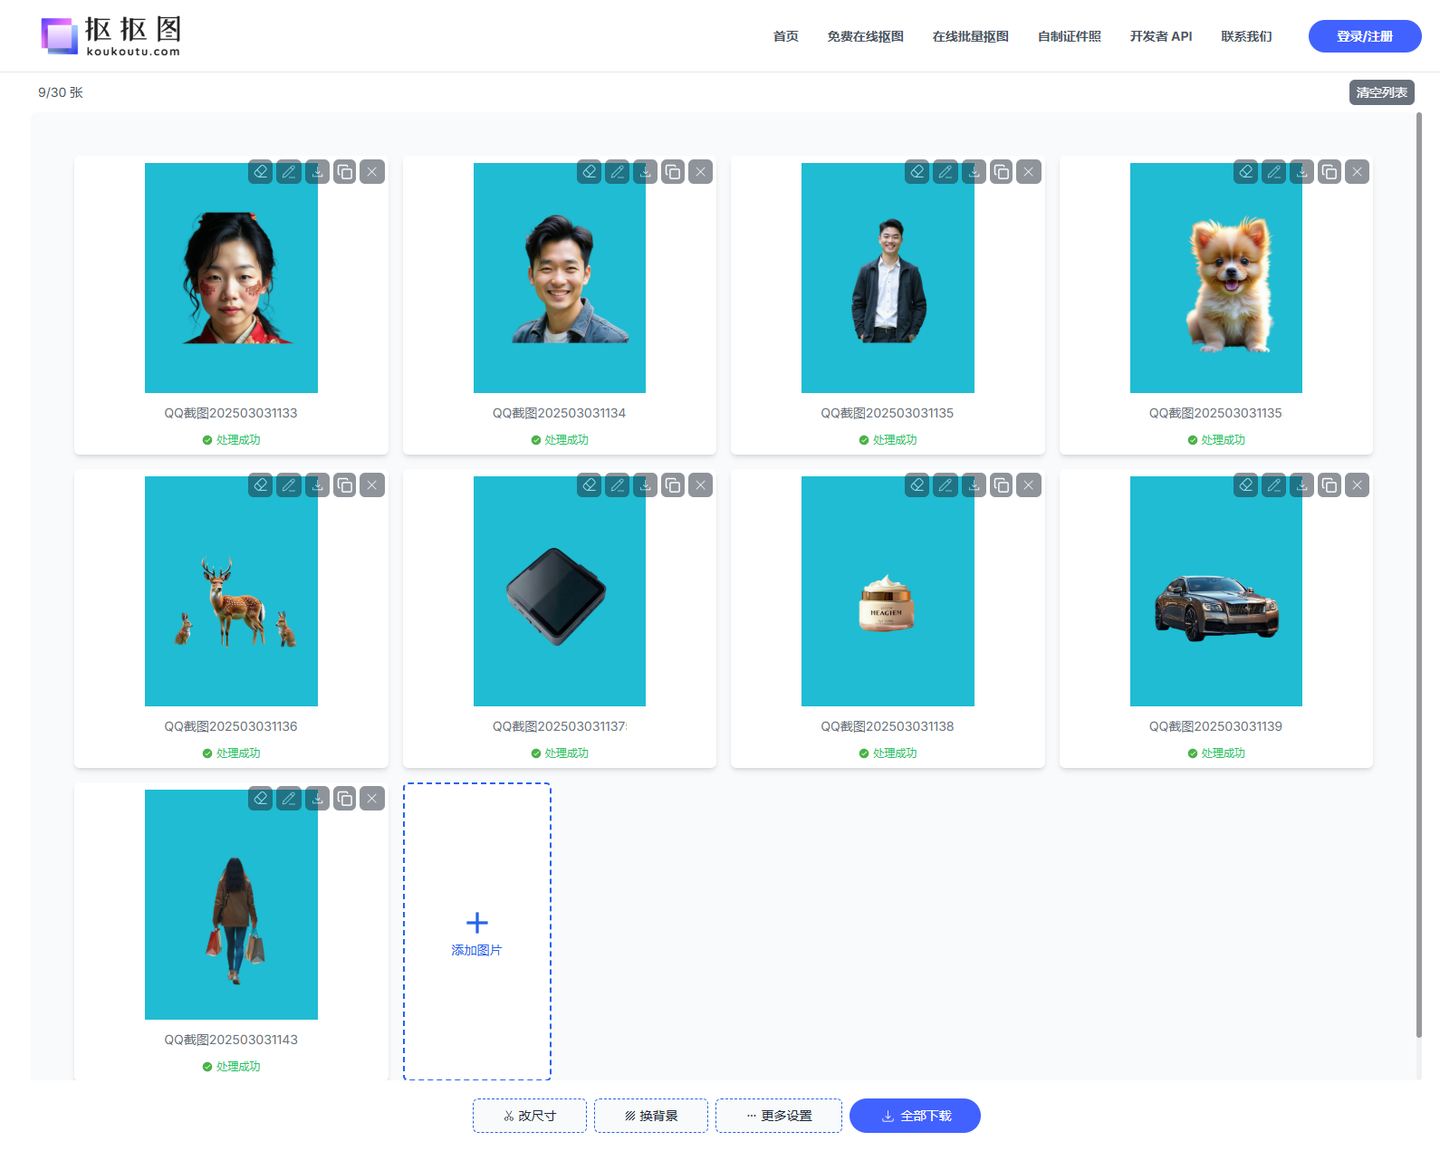Remove the car image from list
Image resolution: width=1440 pixels, height=1151 pixels.
click(1357, 485)
